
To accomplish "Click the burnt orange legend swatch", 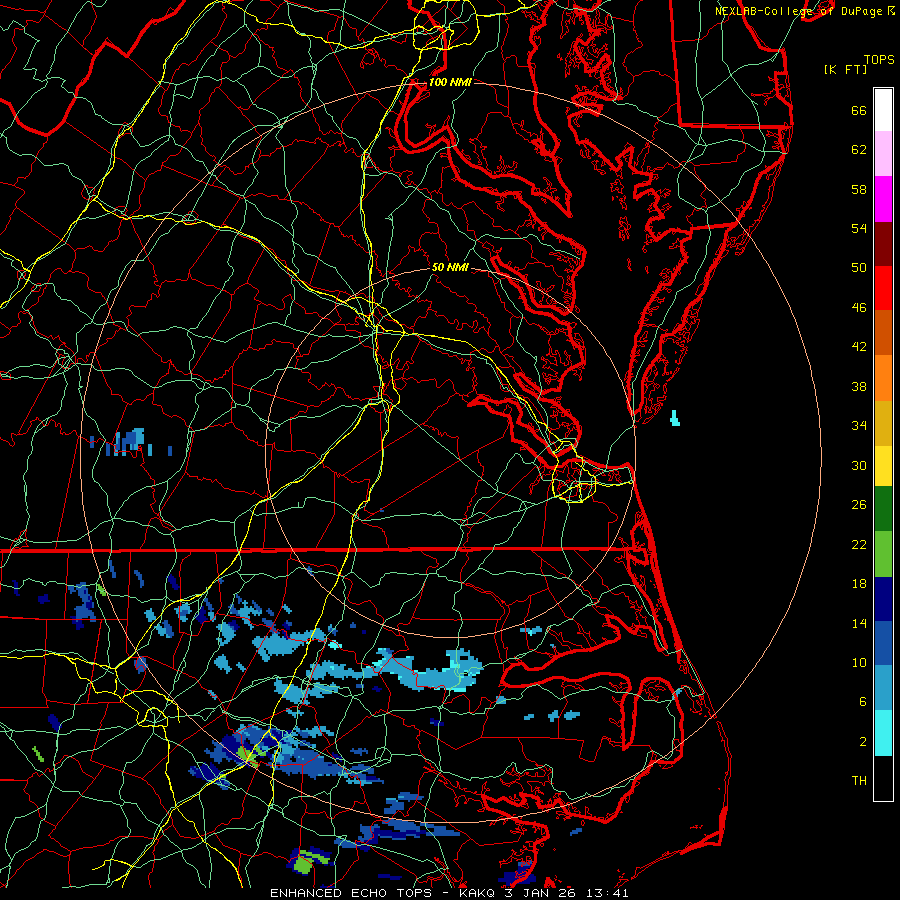I will pos(883,333).
